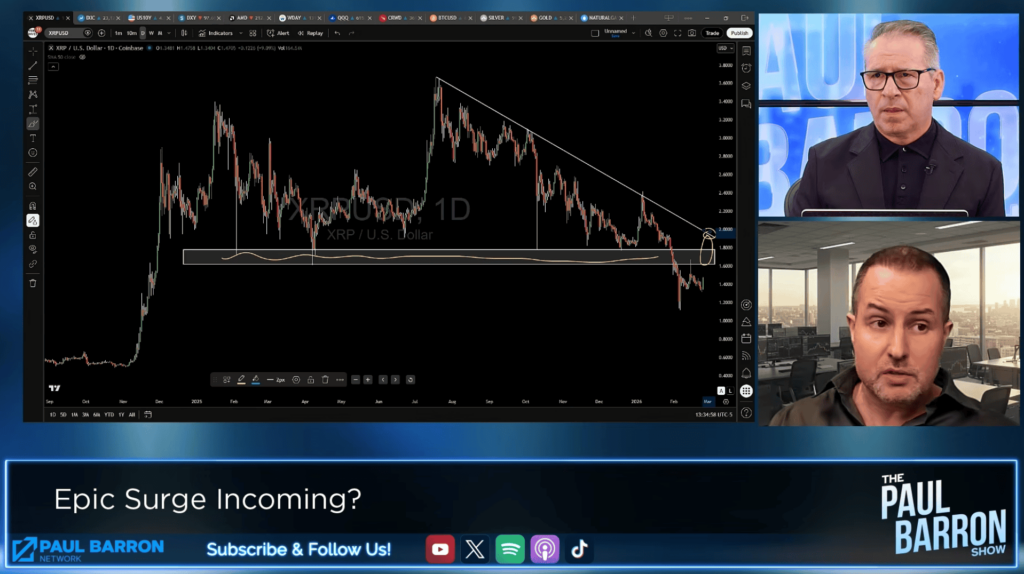Change drawing background fill color swatch
This screenshot has height=574, width=1024.
pos(255,379)
